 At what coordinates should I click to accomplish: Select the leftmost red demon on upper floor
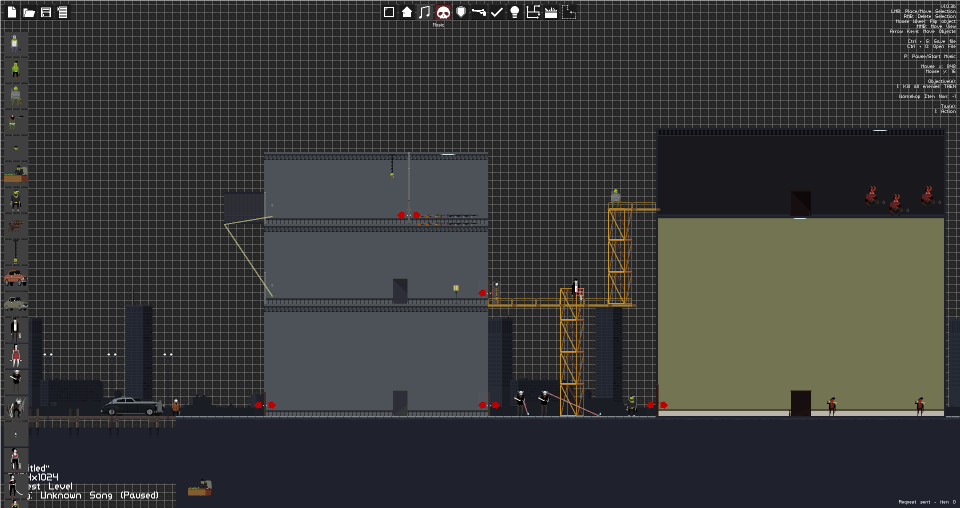pyautogui.click(x=871, y=195)
